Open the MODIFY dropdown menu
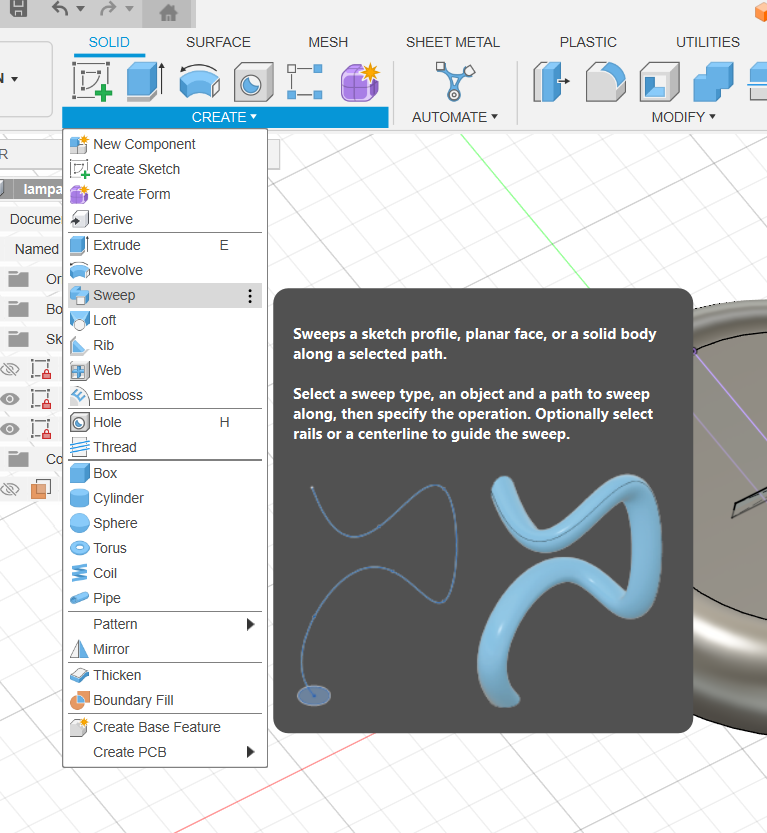 pyautogui.click(x=684, y=117)
